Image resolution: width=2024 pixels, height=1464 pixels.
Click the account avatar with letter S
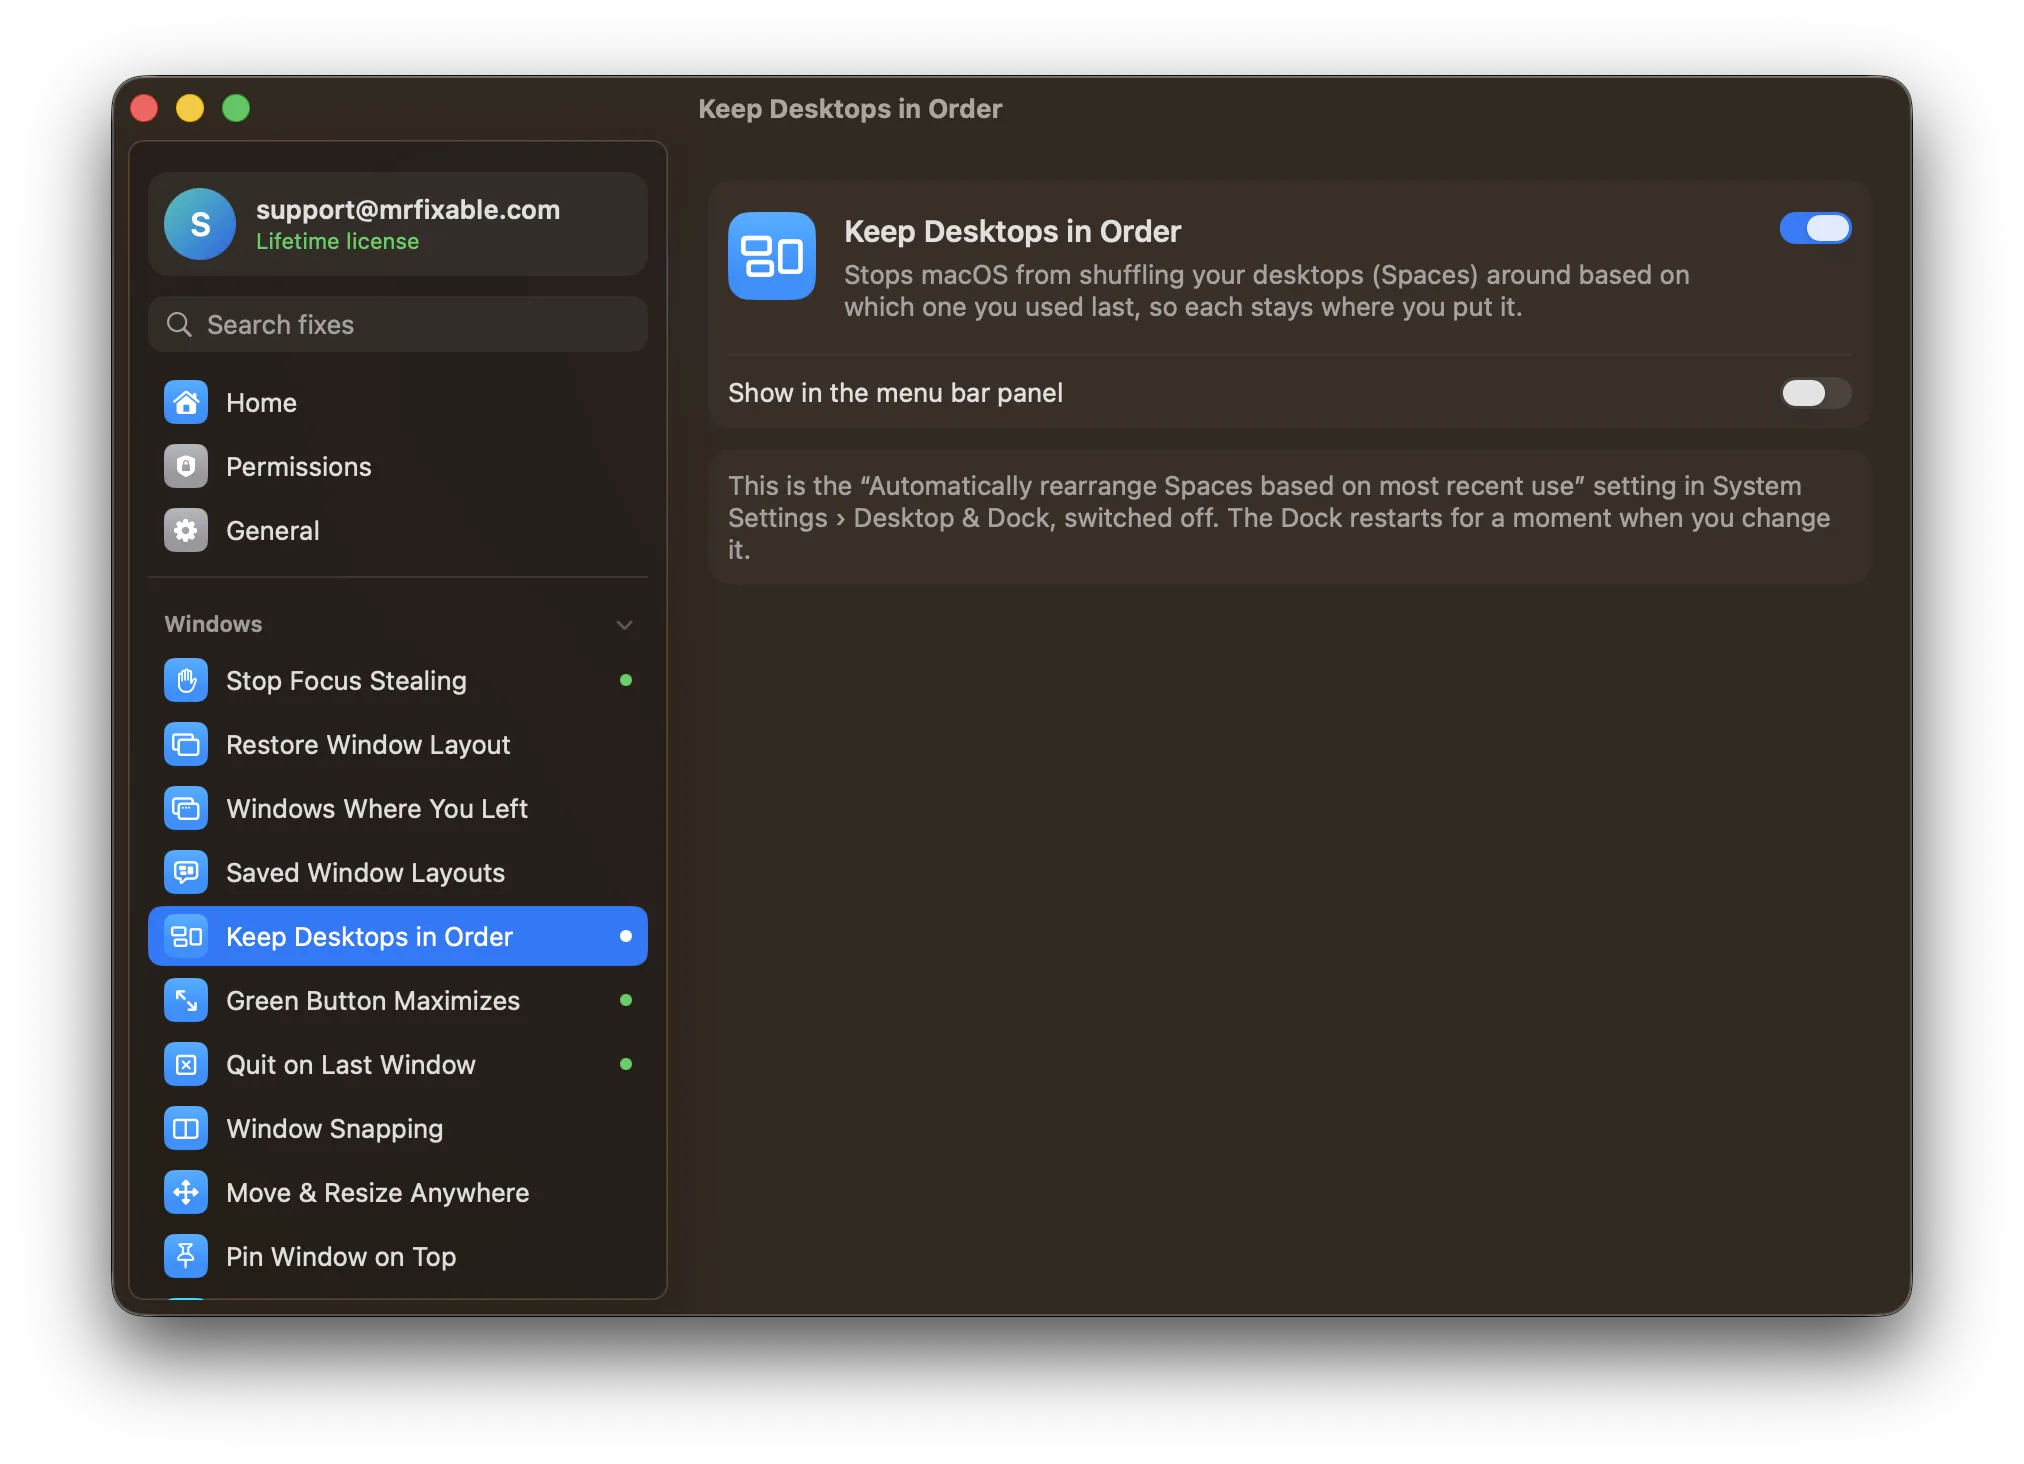(200, 224)
